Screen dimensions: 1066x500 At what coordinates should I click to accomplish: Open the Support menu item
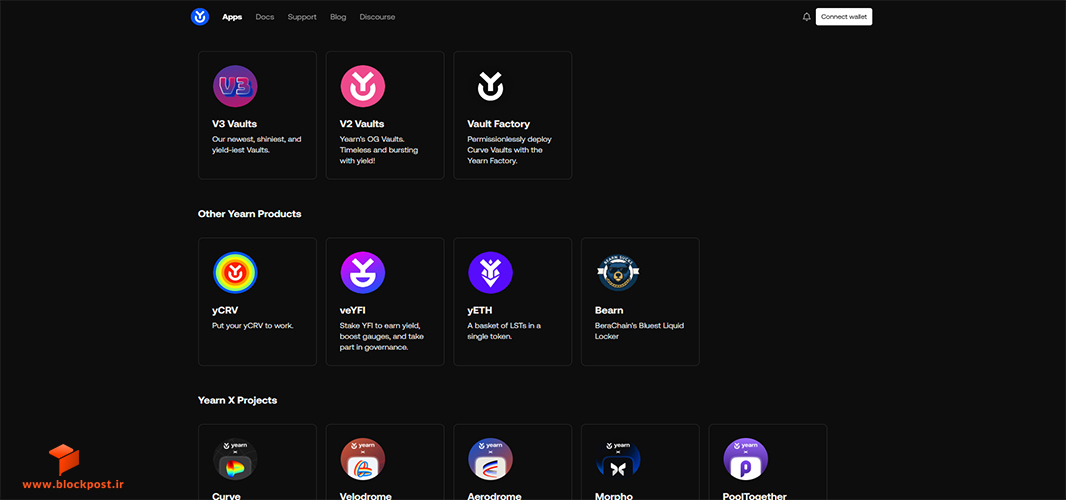(302, 17)
